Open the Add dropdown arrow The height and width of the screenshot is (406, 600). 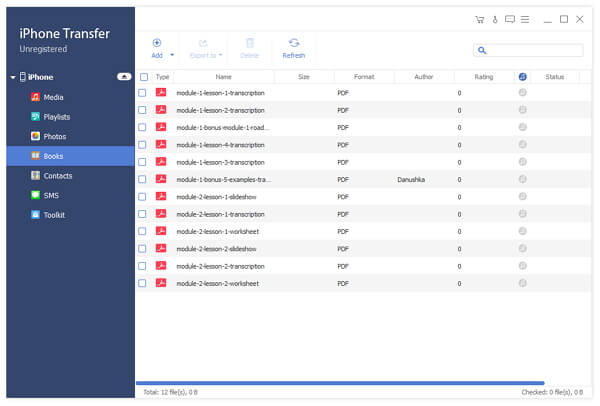172,55
